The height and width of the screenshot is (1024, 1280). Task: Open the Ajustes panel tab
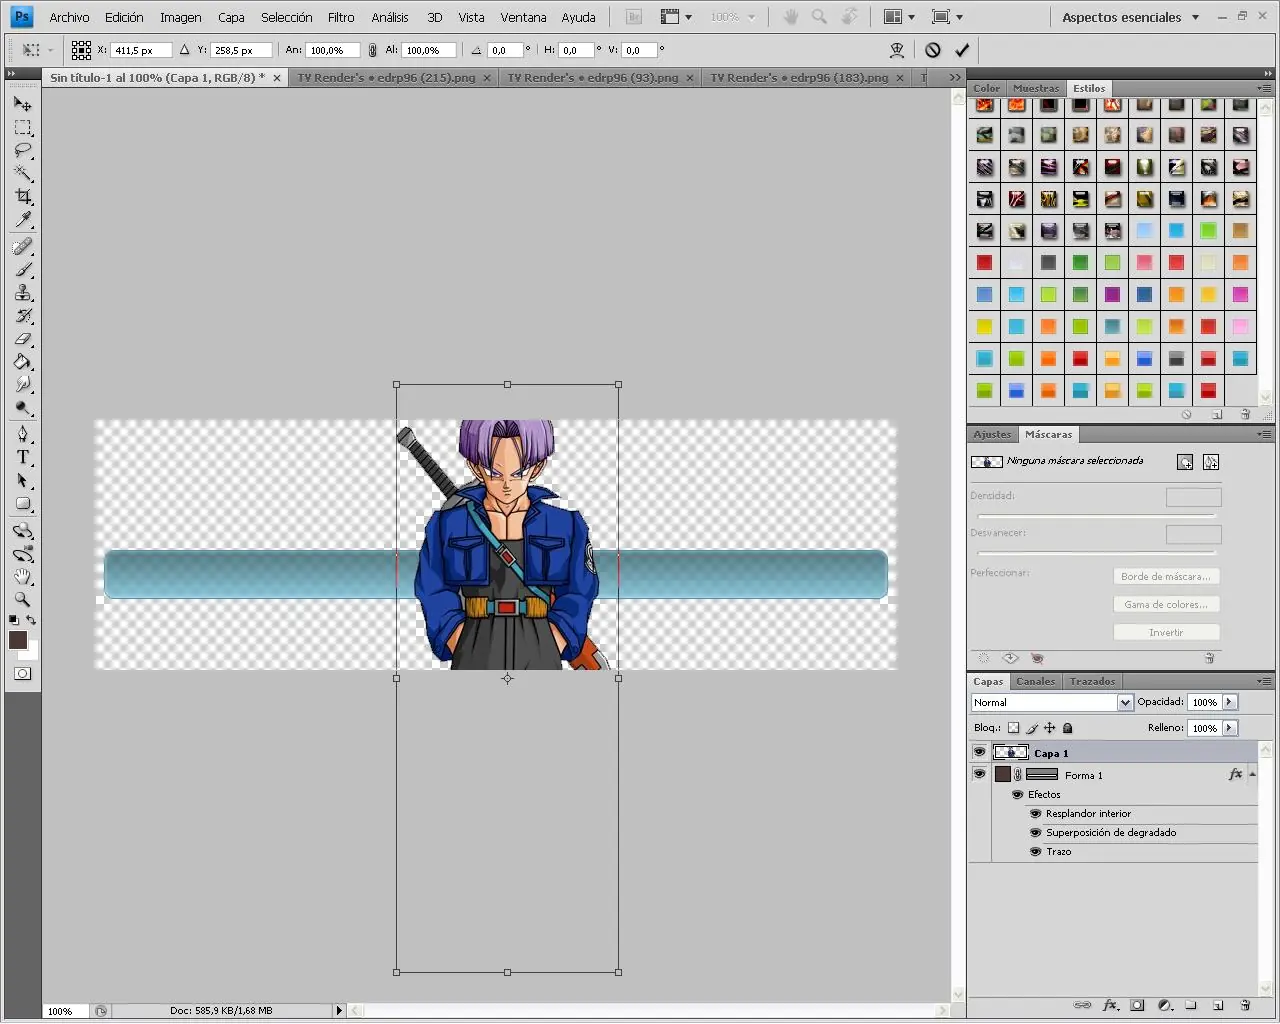[992, 434]
